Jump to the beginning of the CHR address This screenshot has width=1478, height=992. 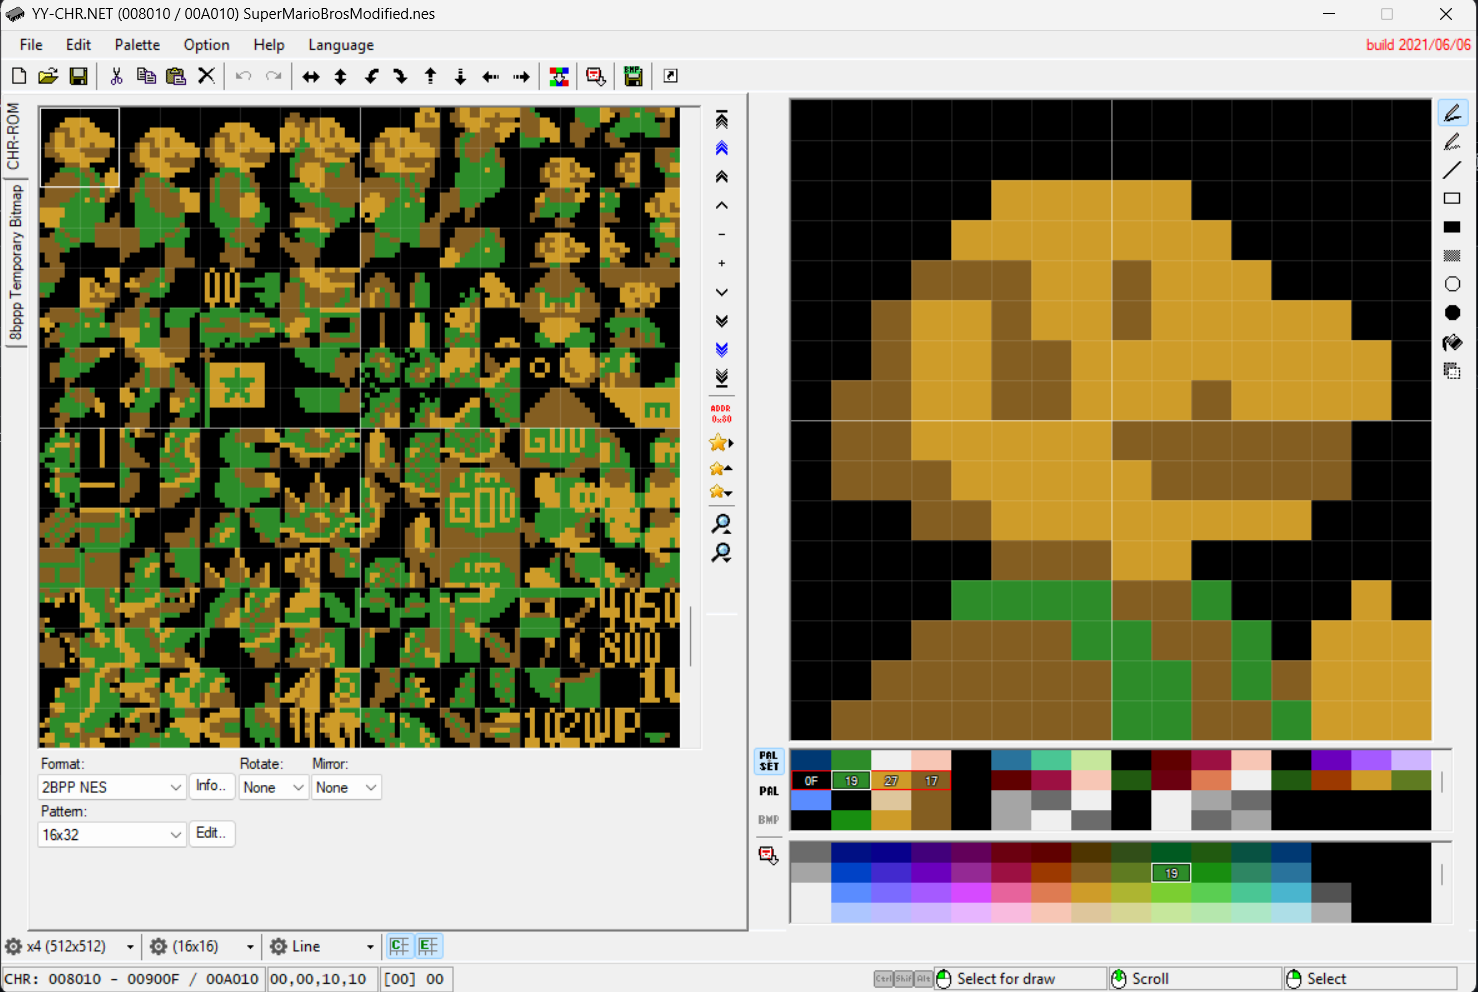tap(721, 120)
